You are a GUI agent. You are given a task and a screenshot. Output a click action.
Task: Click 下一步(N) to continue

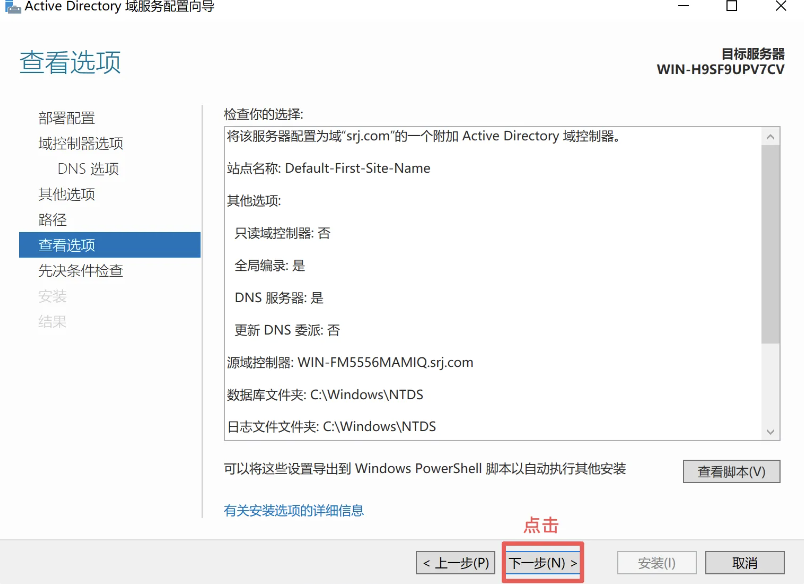(543, 563)
